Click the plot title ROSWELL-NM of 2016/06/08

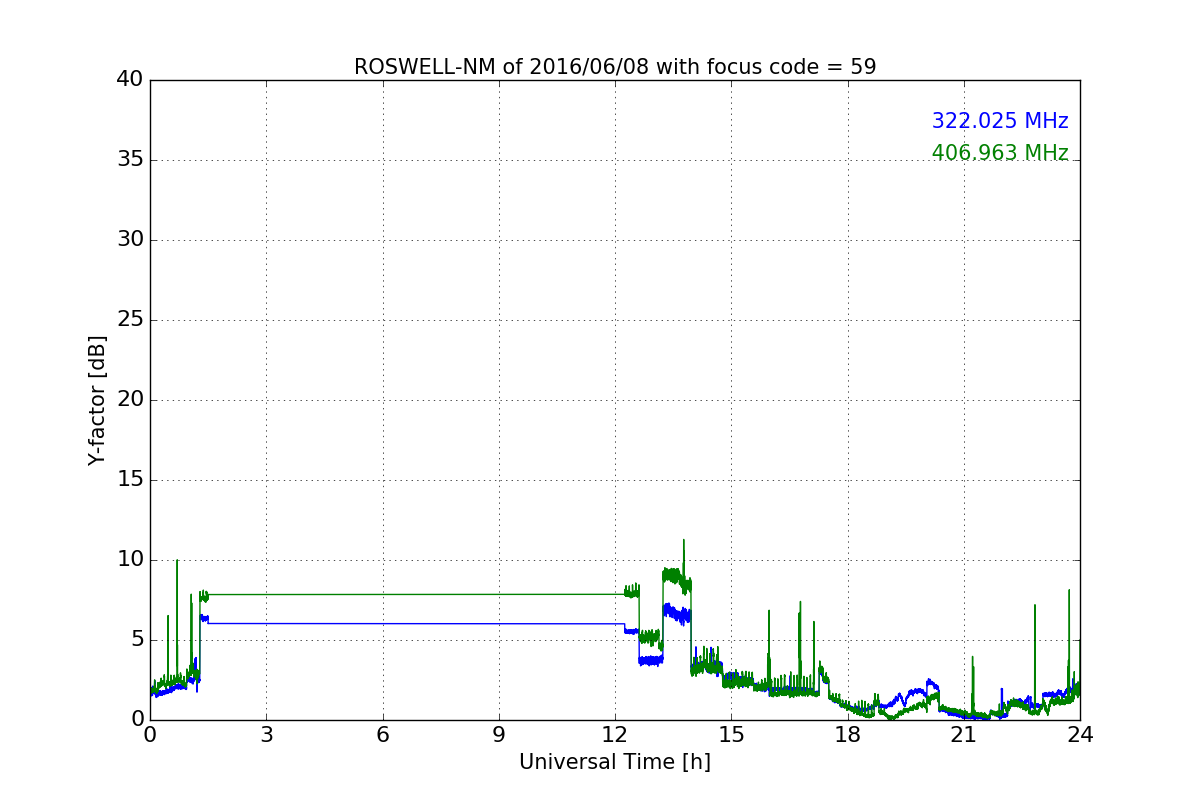pyautogui.click(x=615, y=67)
